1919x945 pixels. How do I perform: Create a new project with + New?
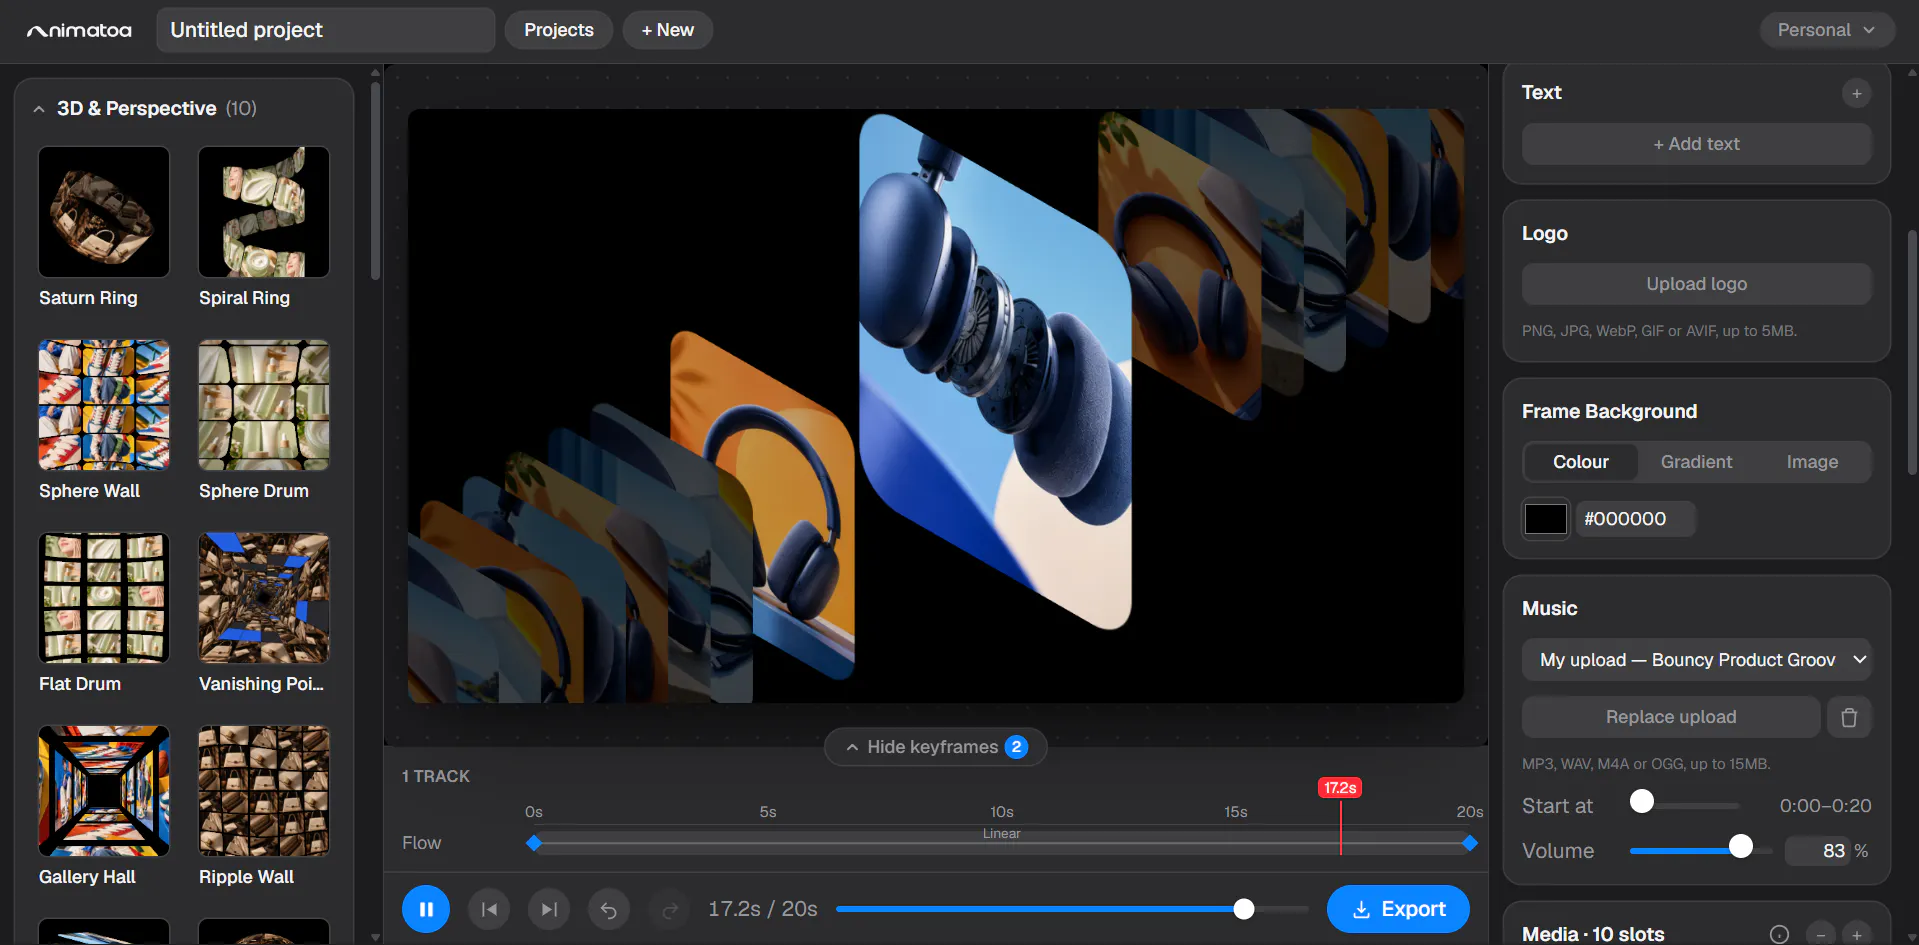tap(668, 30)
